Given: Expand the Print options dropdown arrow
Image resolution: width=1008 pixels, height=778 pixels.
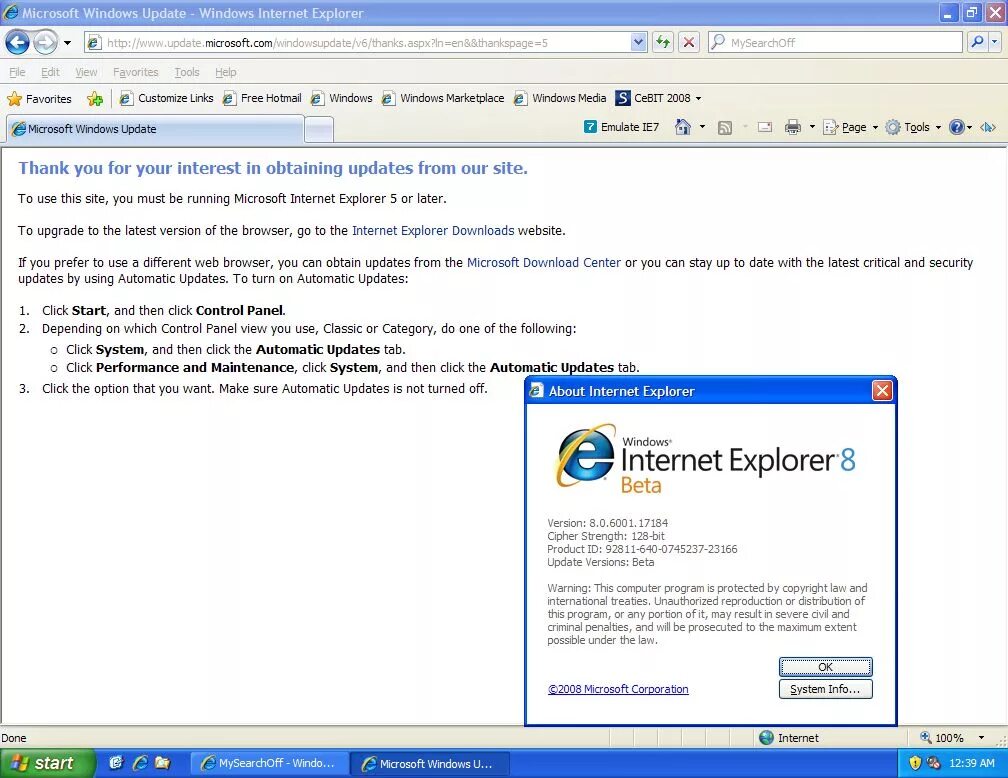Looking at the screenshot, I should tap(812, 127).
